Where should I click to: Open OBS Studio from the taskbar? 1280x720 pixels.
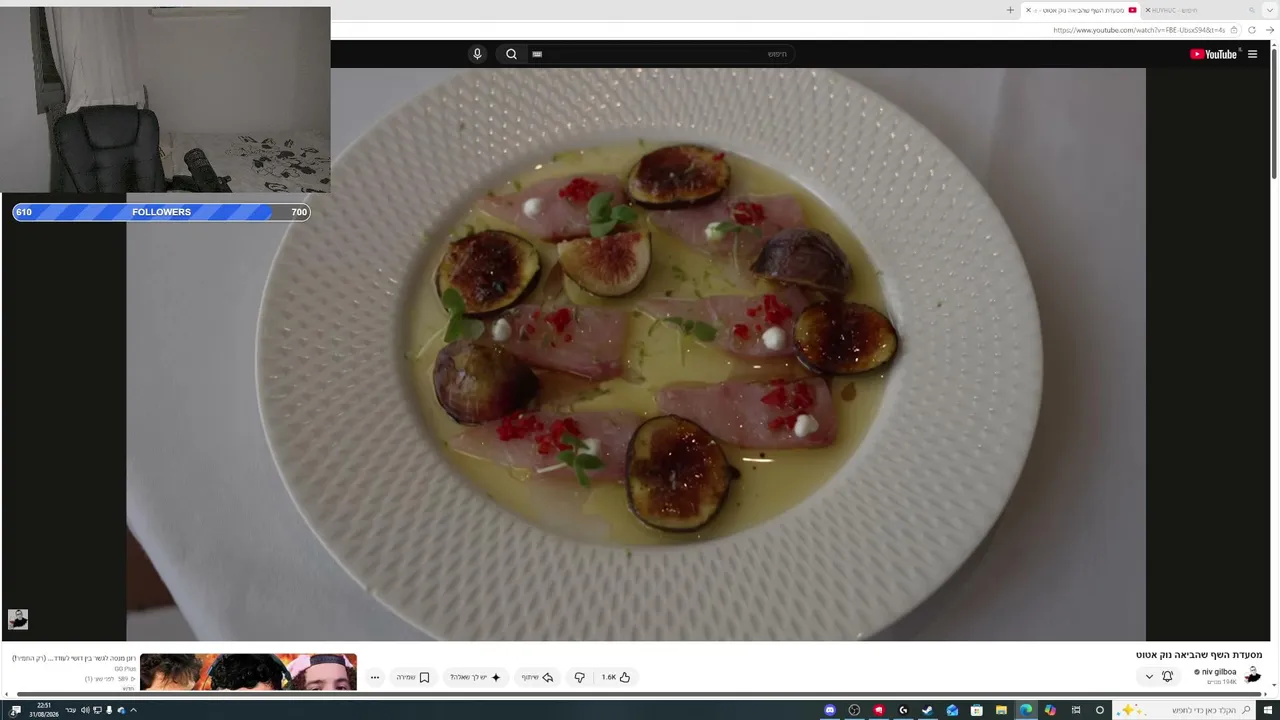pos(854,710)
